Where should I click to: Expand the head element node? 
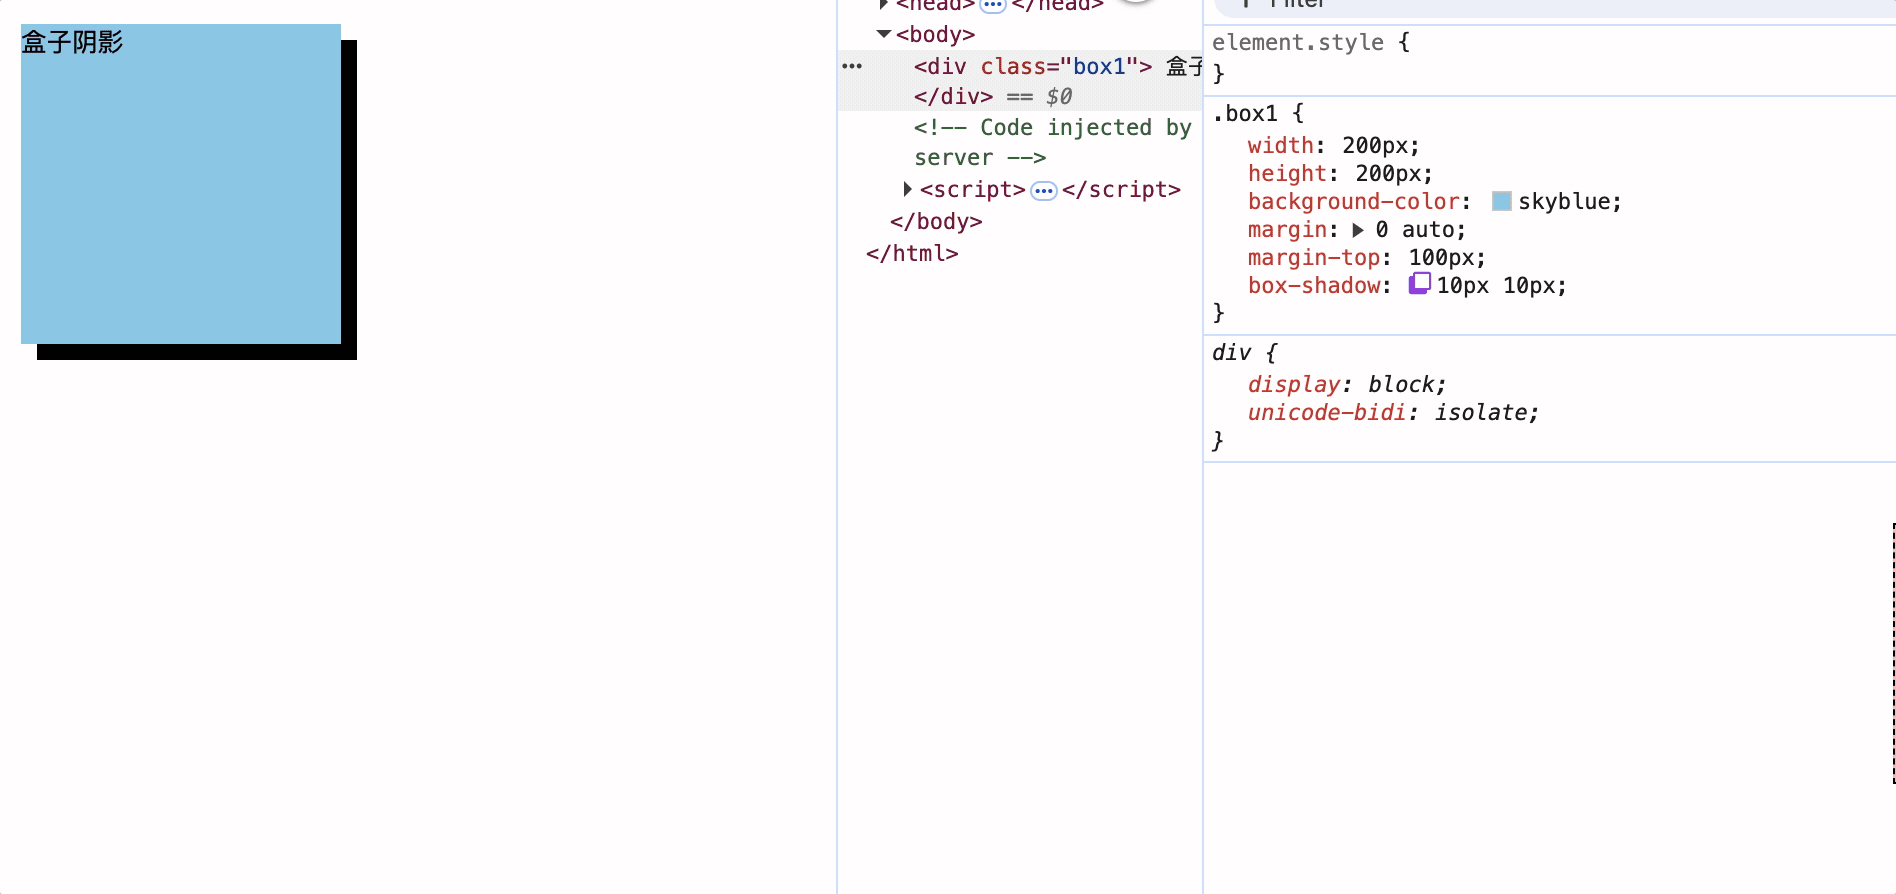point(884,5)
